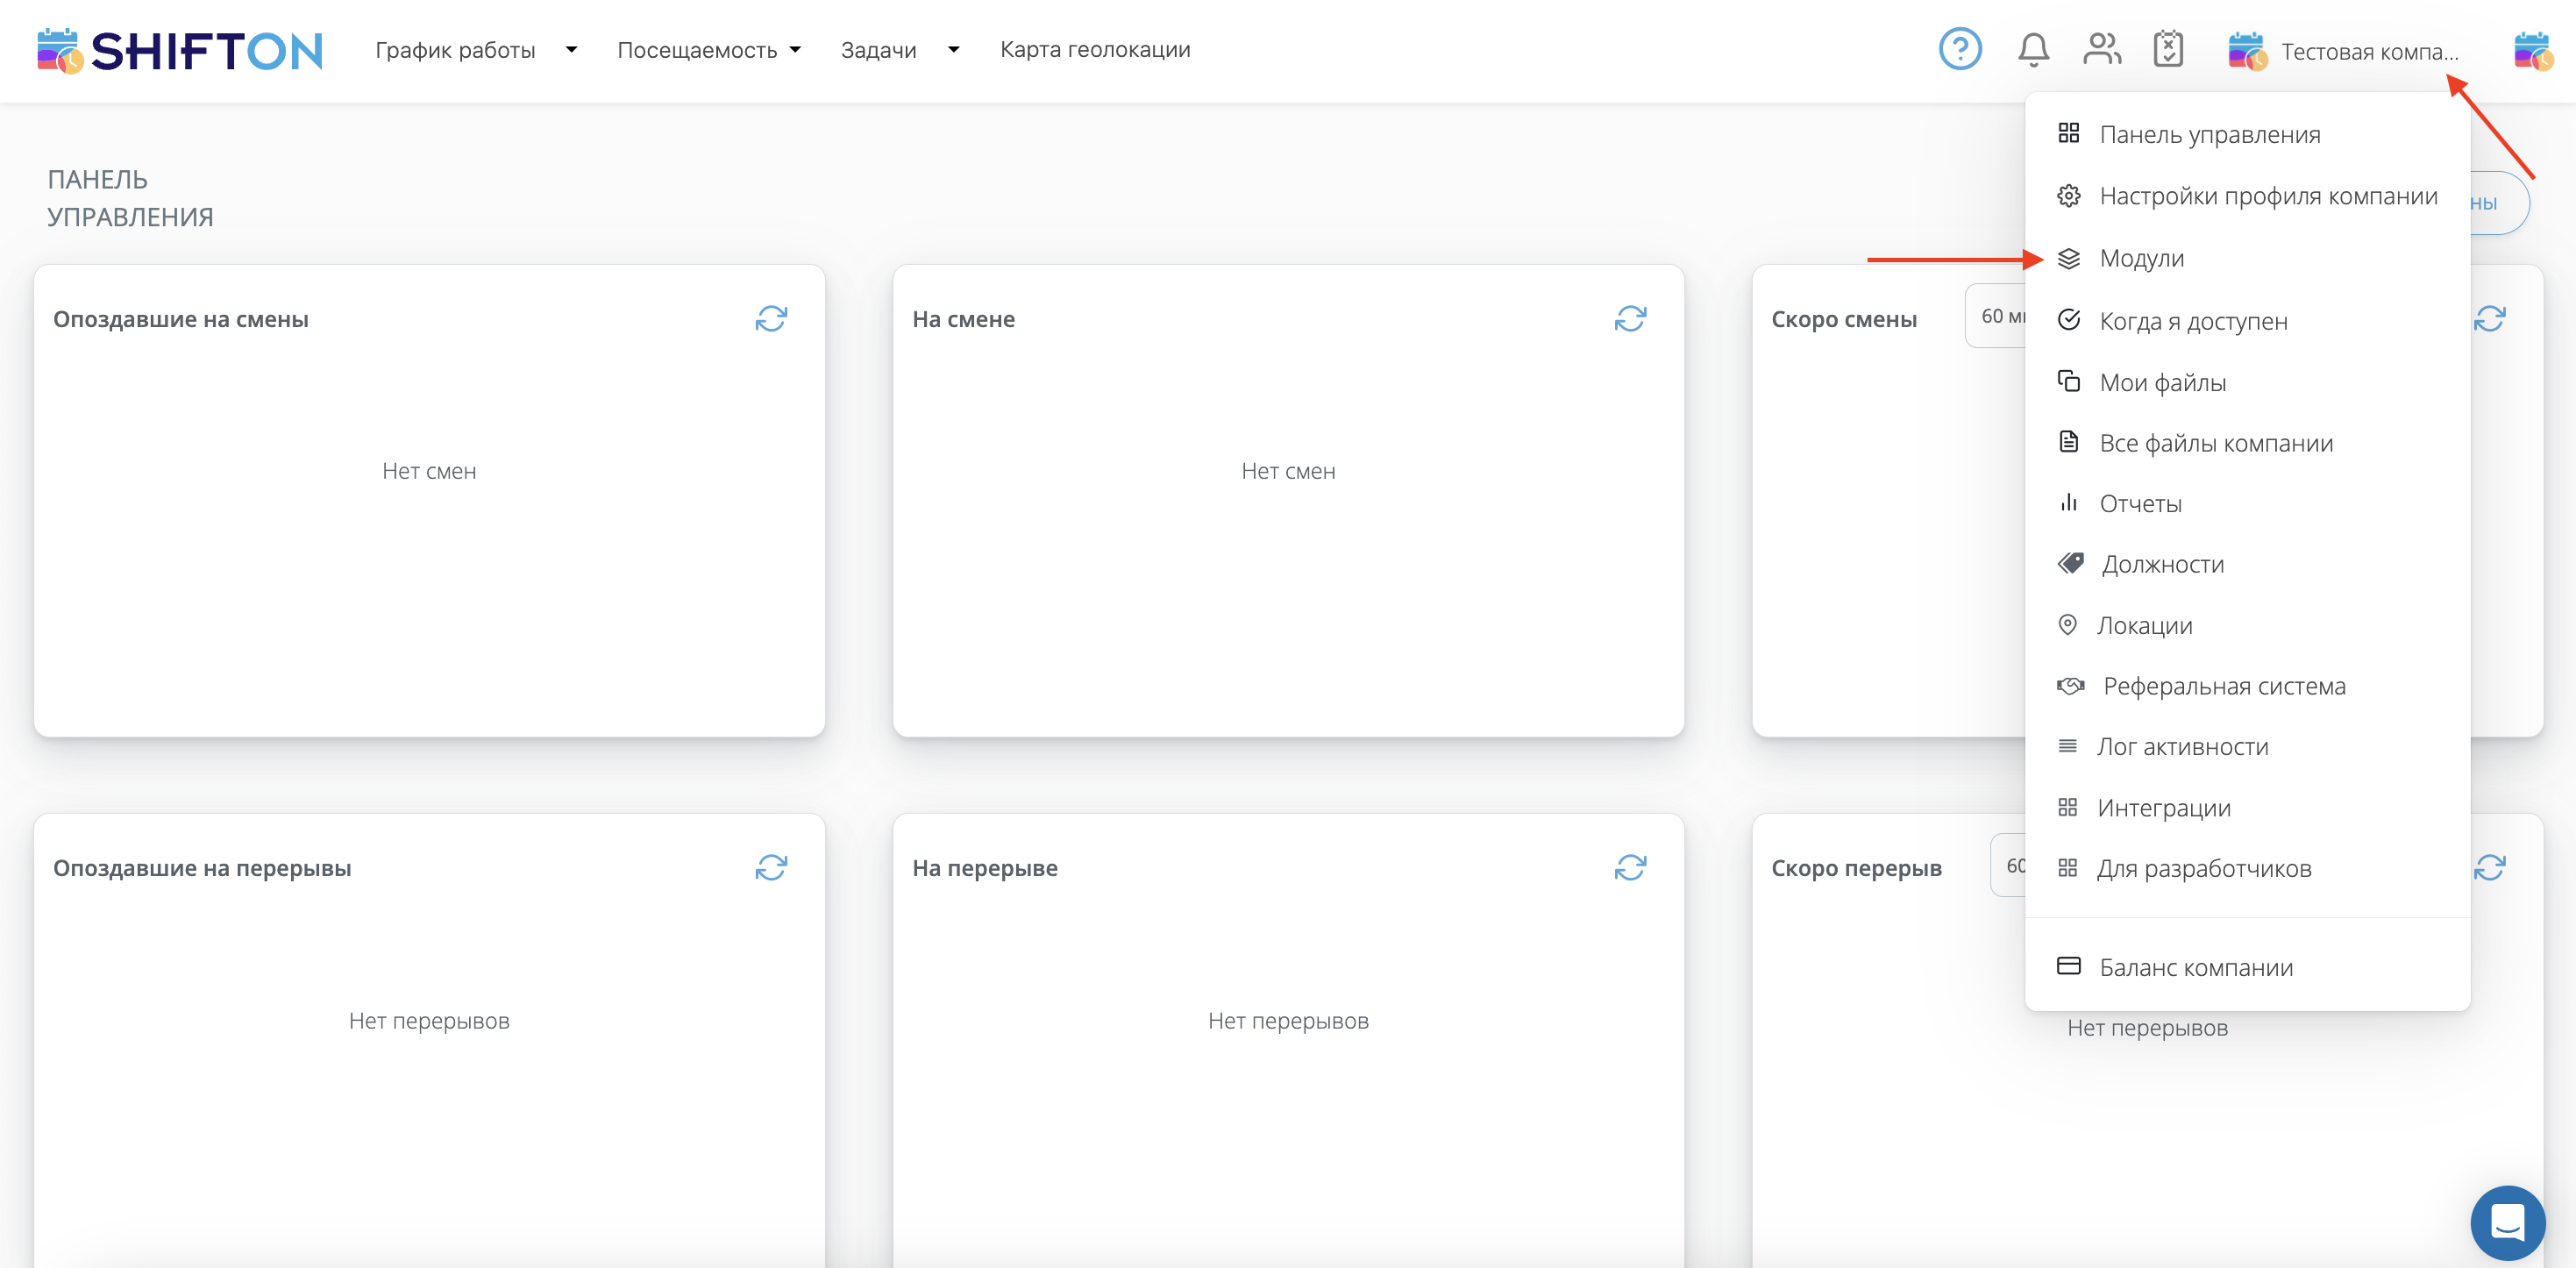Refresh the На смене widget
This screenshot has height=1268, width=2576.
[1630, 319]
